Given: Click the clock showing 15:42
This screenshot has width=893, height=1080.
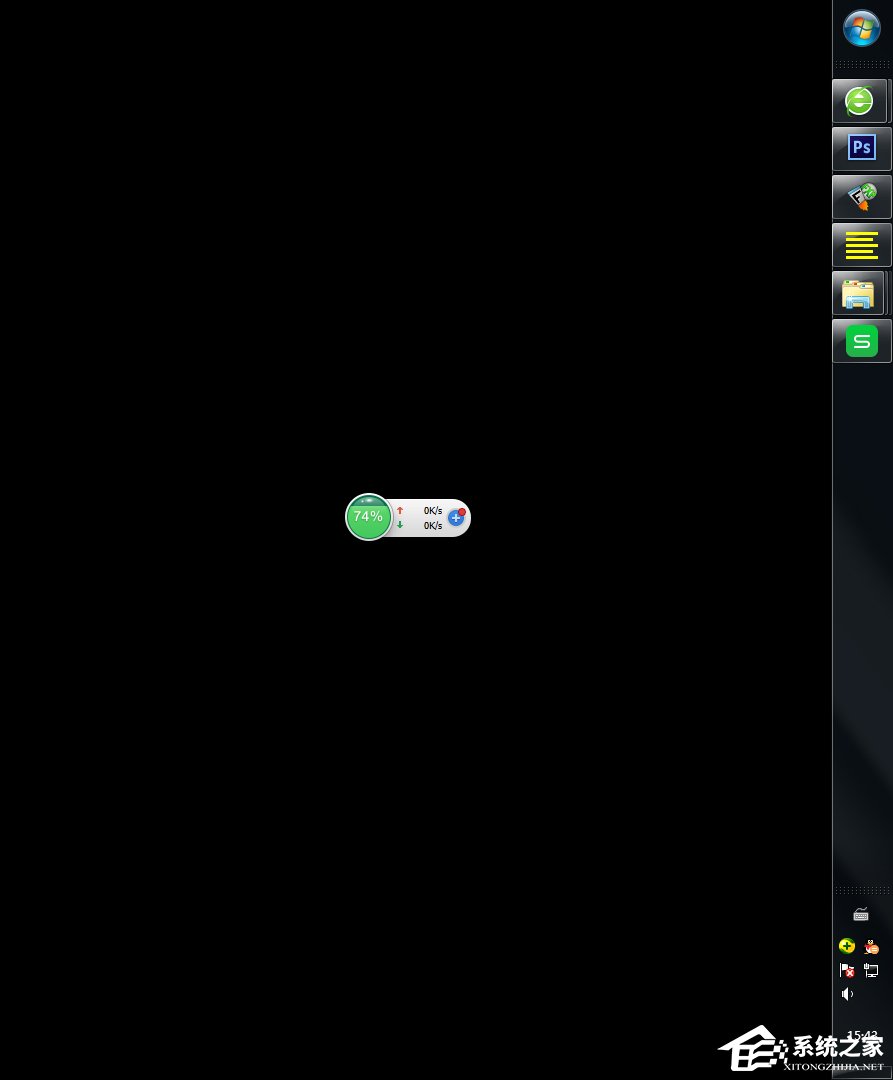Looking at the screenshot, I should pyautogui.click(x=861, y=1035).
